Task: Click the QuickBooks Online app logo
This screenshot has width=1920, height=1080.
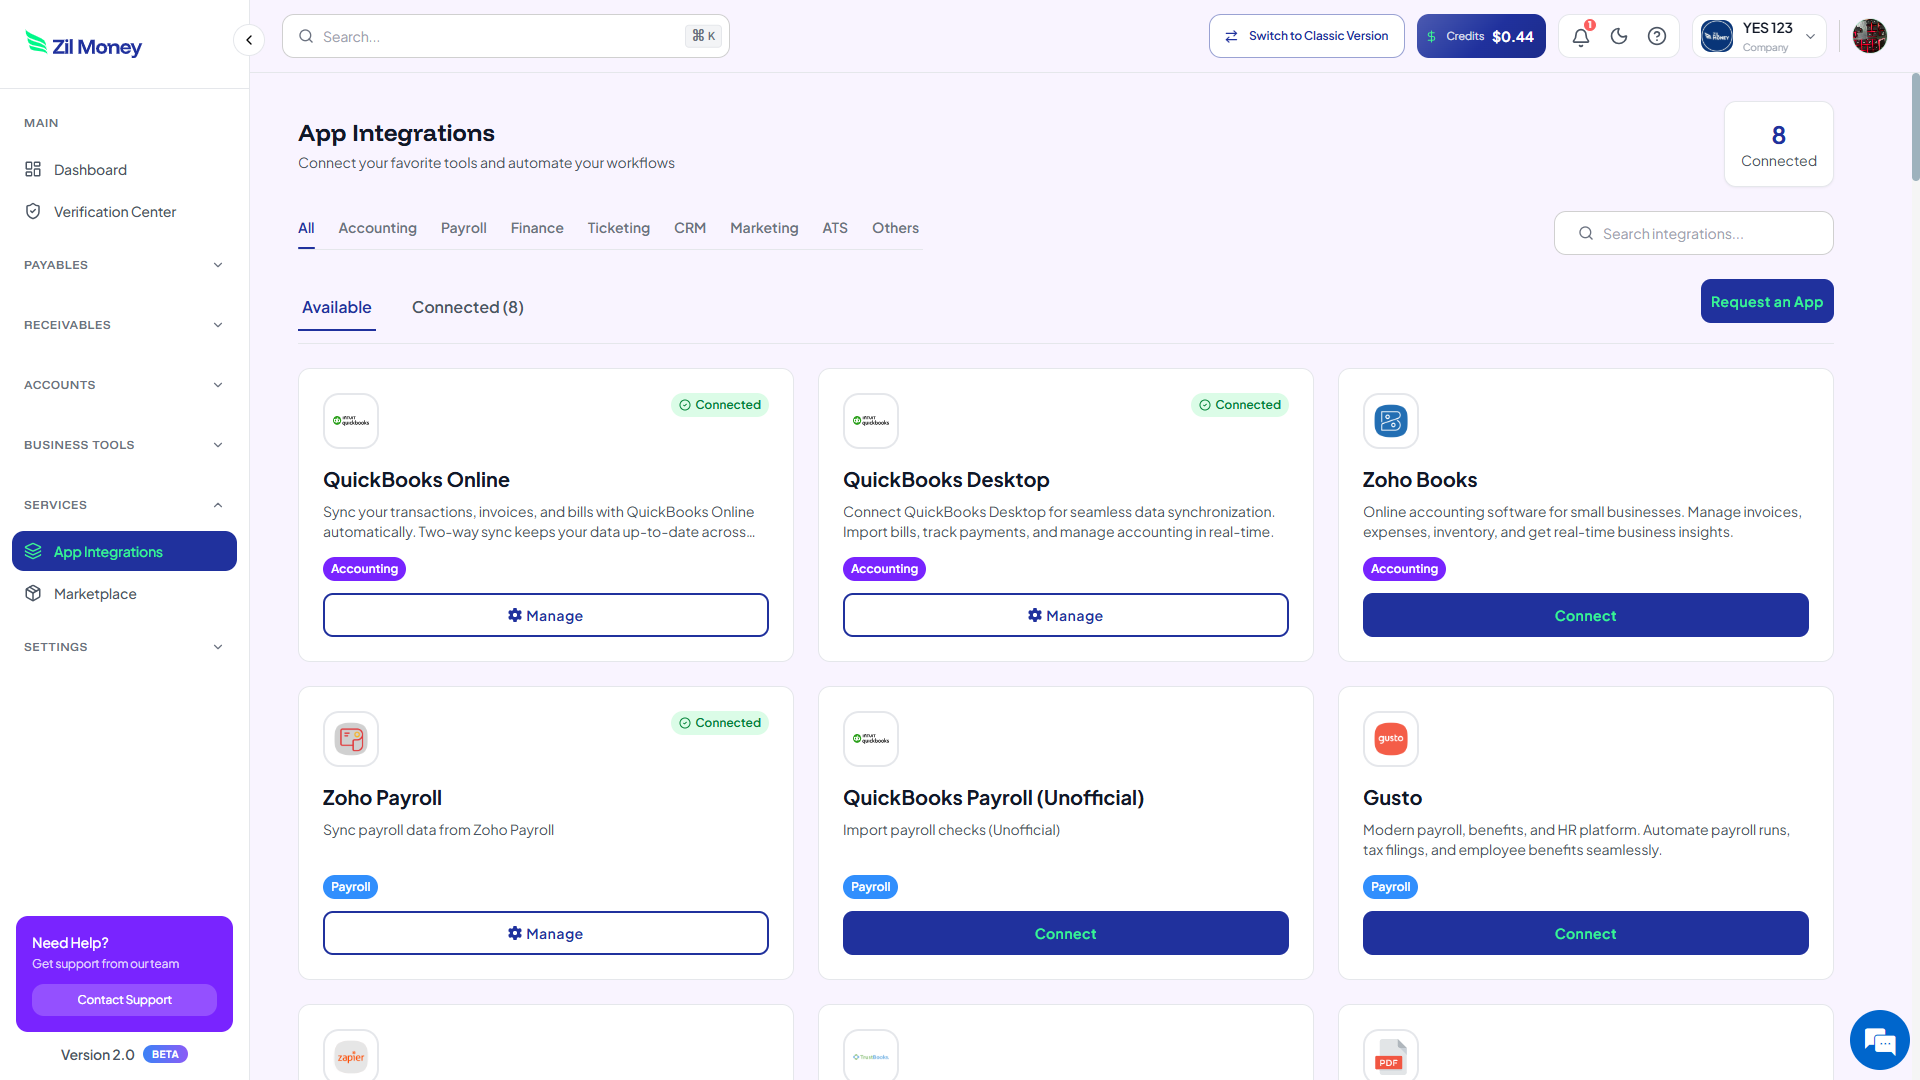Action: (351, 421)
